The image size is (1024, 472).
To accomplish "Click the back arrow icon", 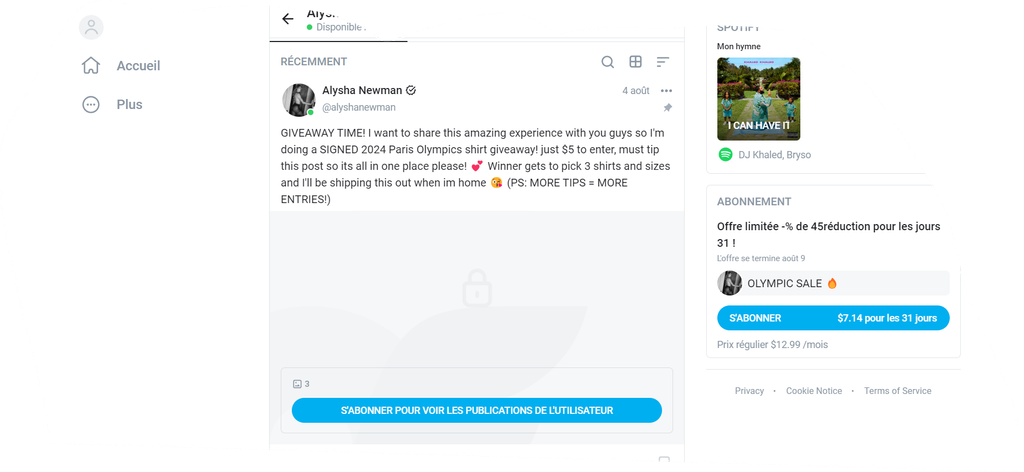I will (x=287, y=19).
